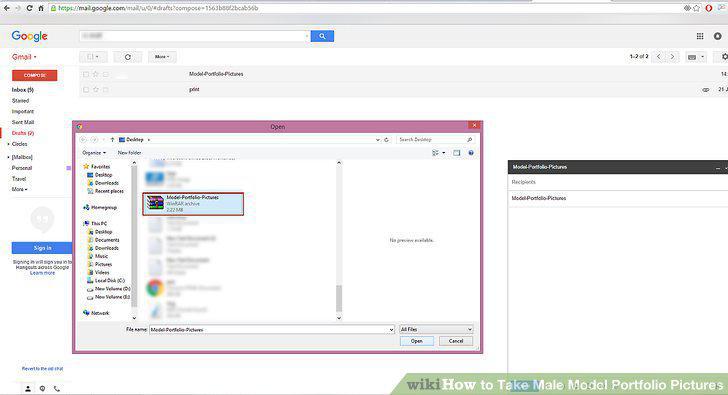
Task: Open the address path dropdown in dialog
Action: (x=377, y=139)
